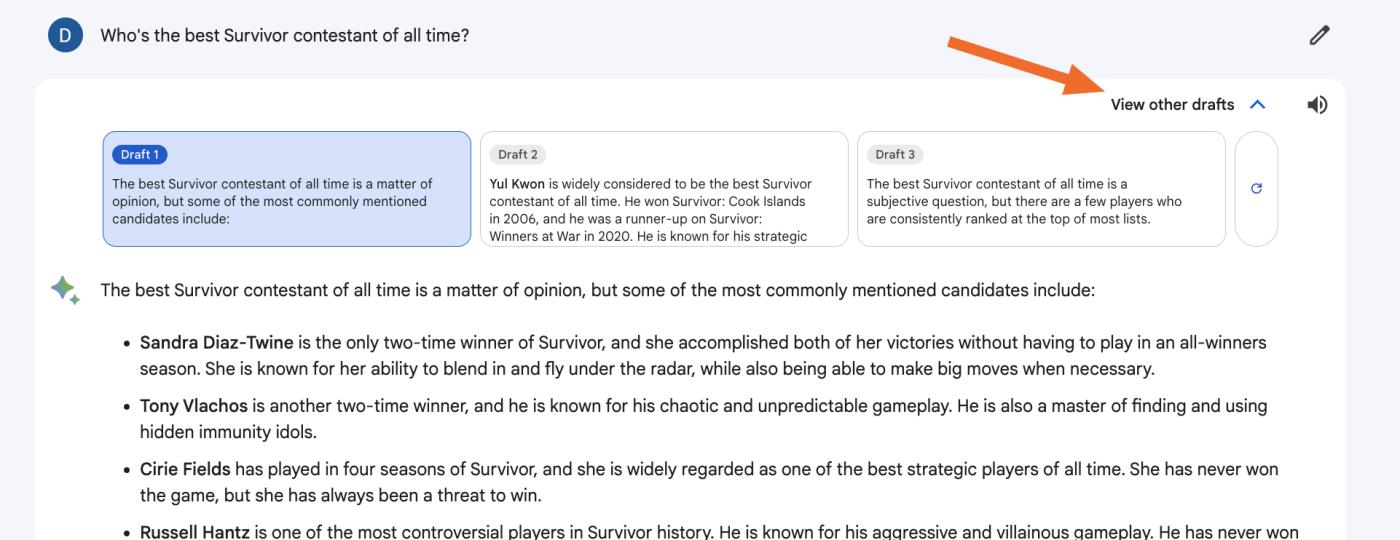Click the Draft 1 label badge
The width and height of the screenshot is (1400, 540).
(140, 154)
